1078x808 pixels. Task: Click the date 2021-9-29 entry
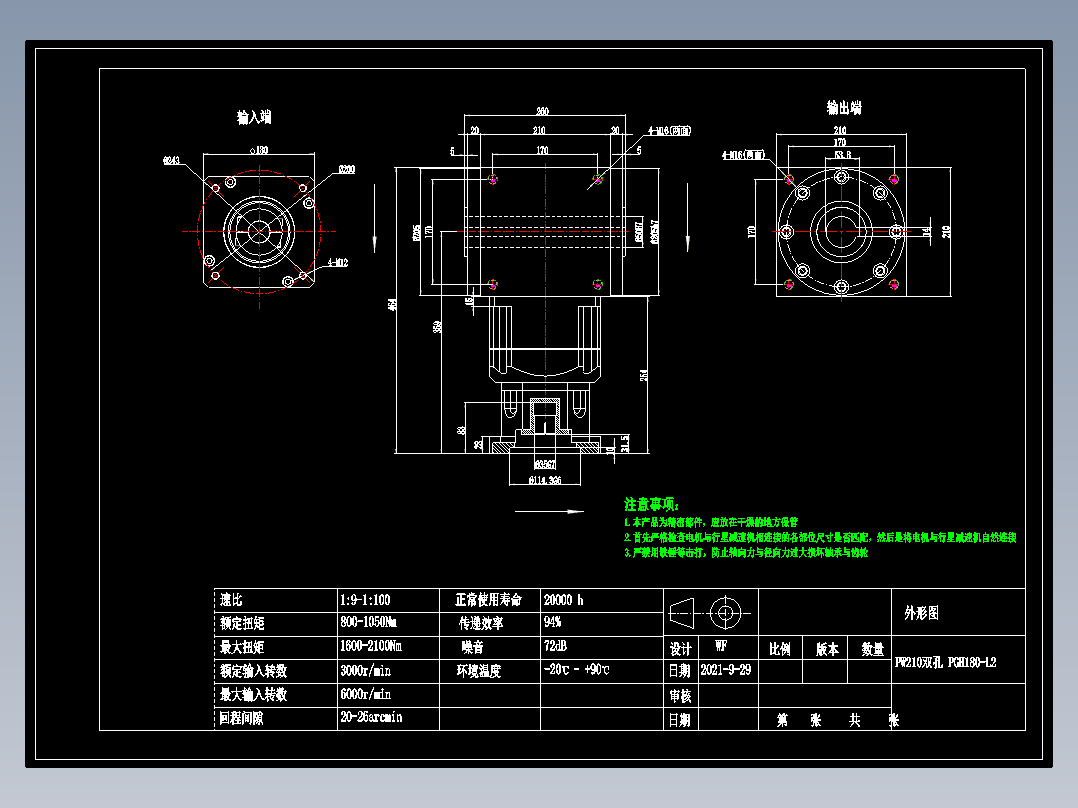point(727,668)
